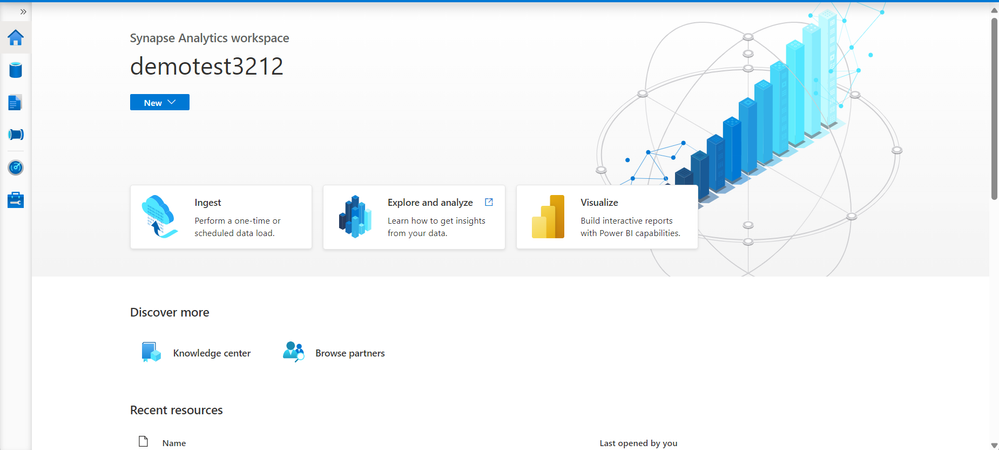Open external link icon beside Explore and analyze
Viewport: 999px width, 450px height.
(489, 202)
